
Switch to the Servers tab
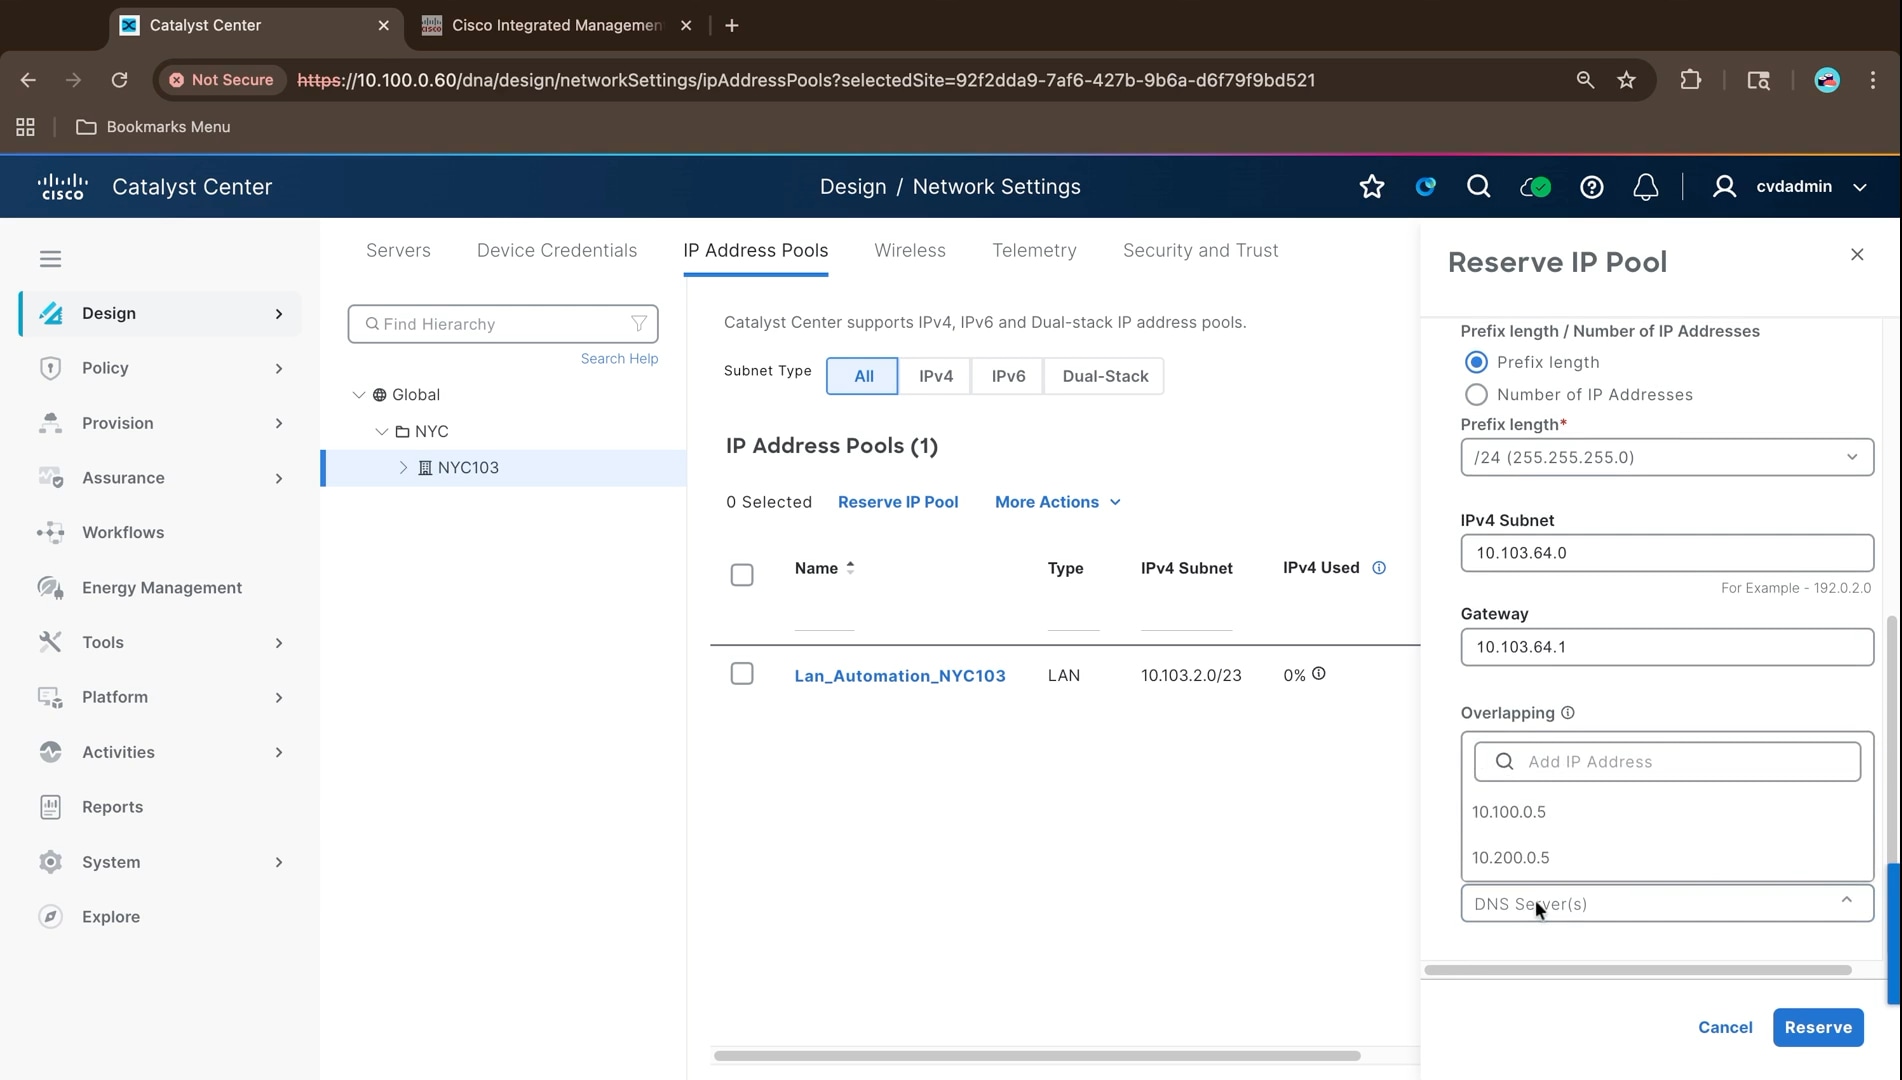pyautogui.click(x=398, y=250)
